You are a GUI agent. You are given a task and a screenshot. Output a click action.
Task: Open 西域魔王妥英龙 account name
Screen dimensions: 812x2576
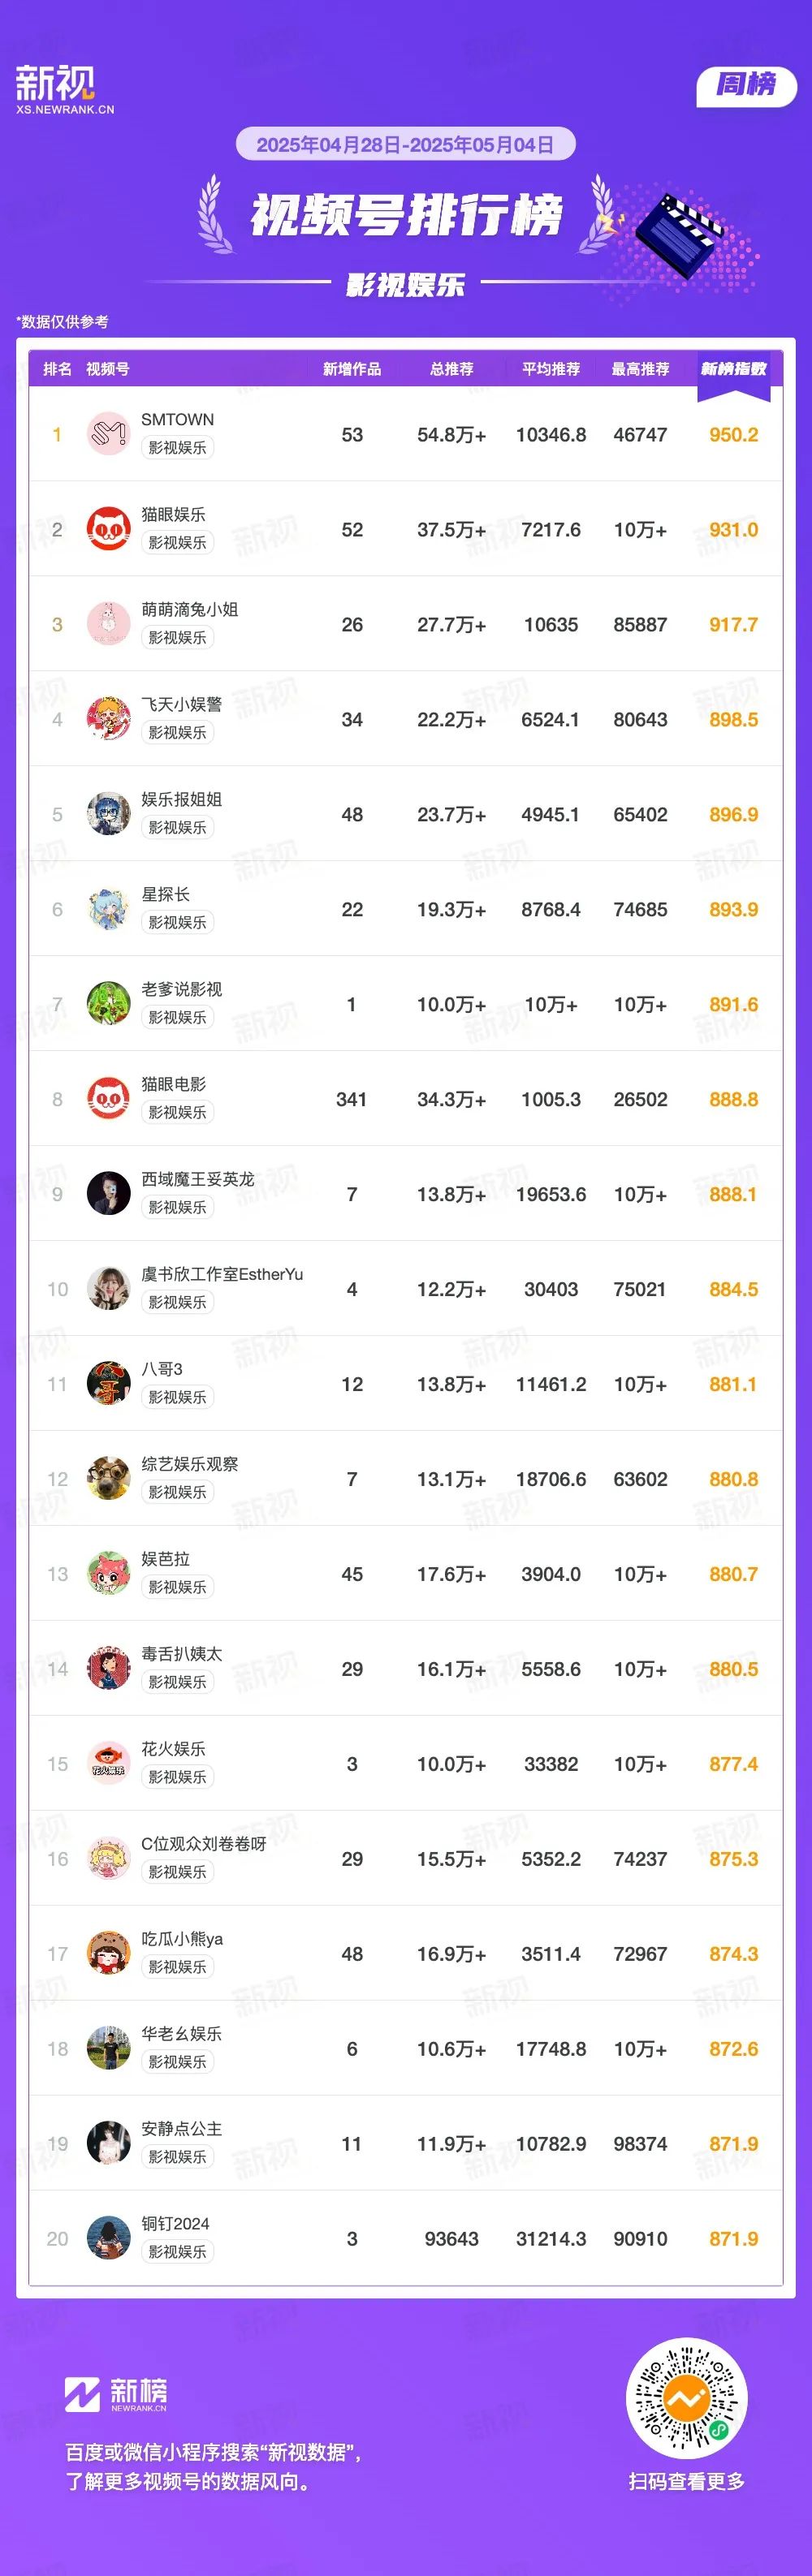(198, 1179)
